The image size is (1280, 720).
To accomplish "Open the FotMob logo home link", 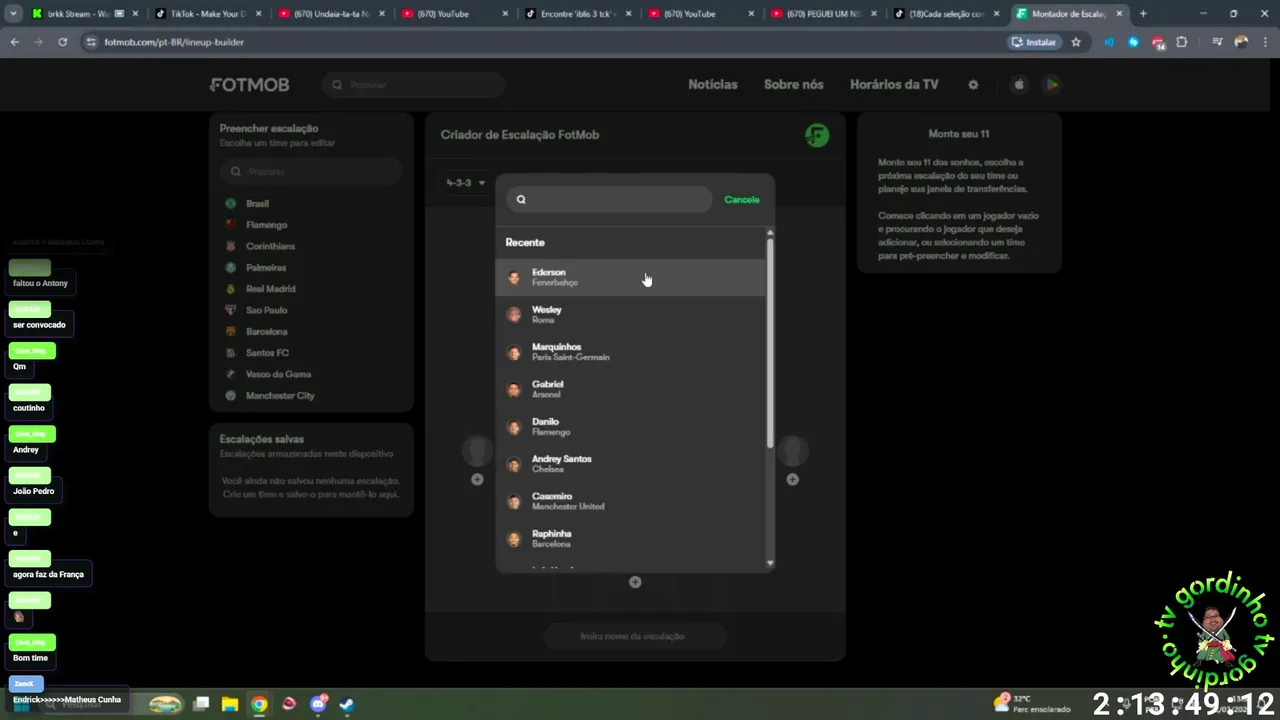I will 249,85.
